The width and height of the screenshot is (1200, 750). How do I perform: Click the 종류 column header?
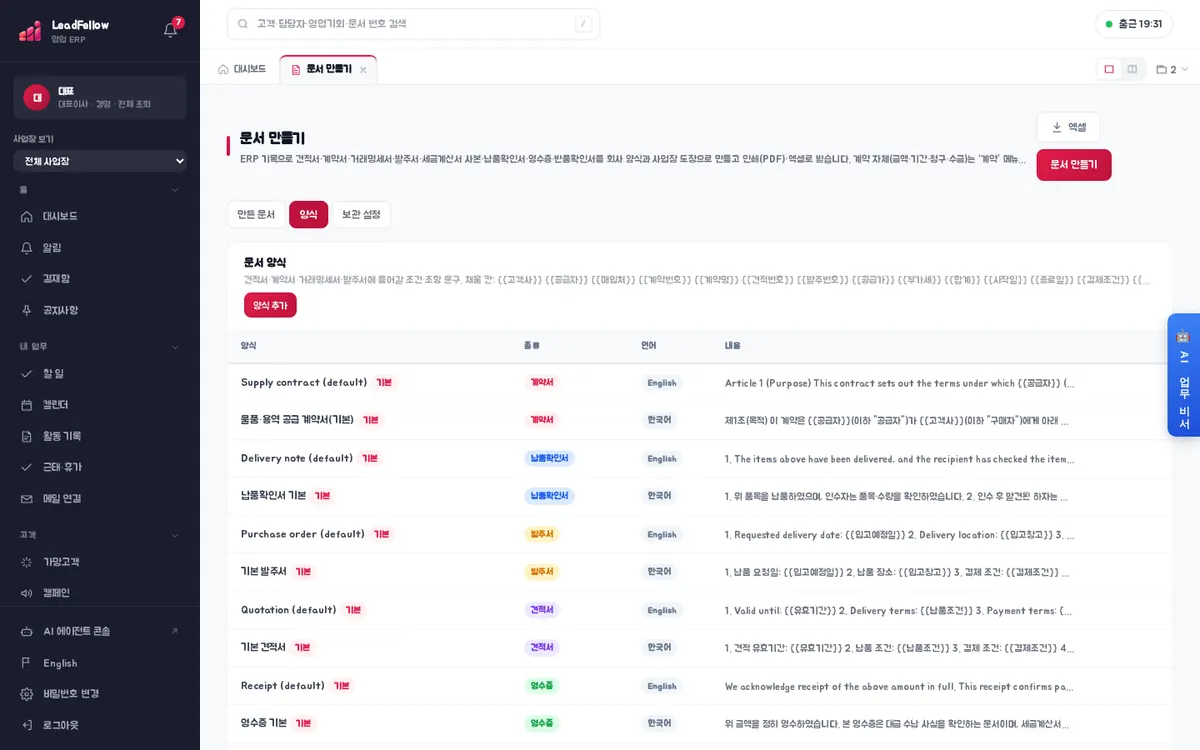(x=532, y=345)
